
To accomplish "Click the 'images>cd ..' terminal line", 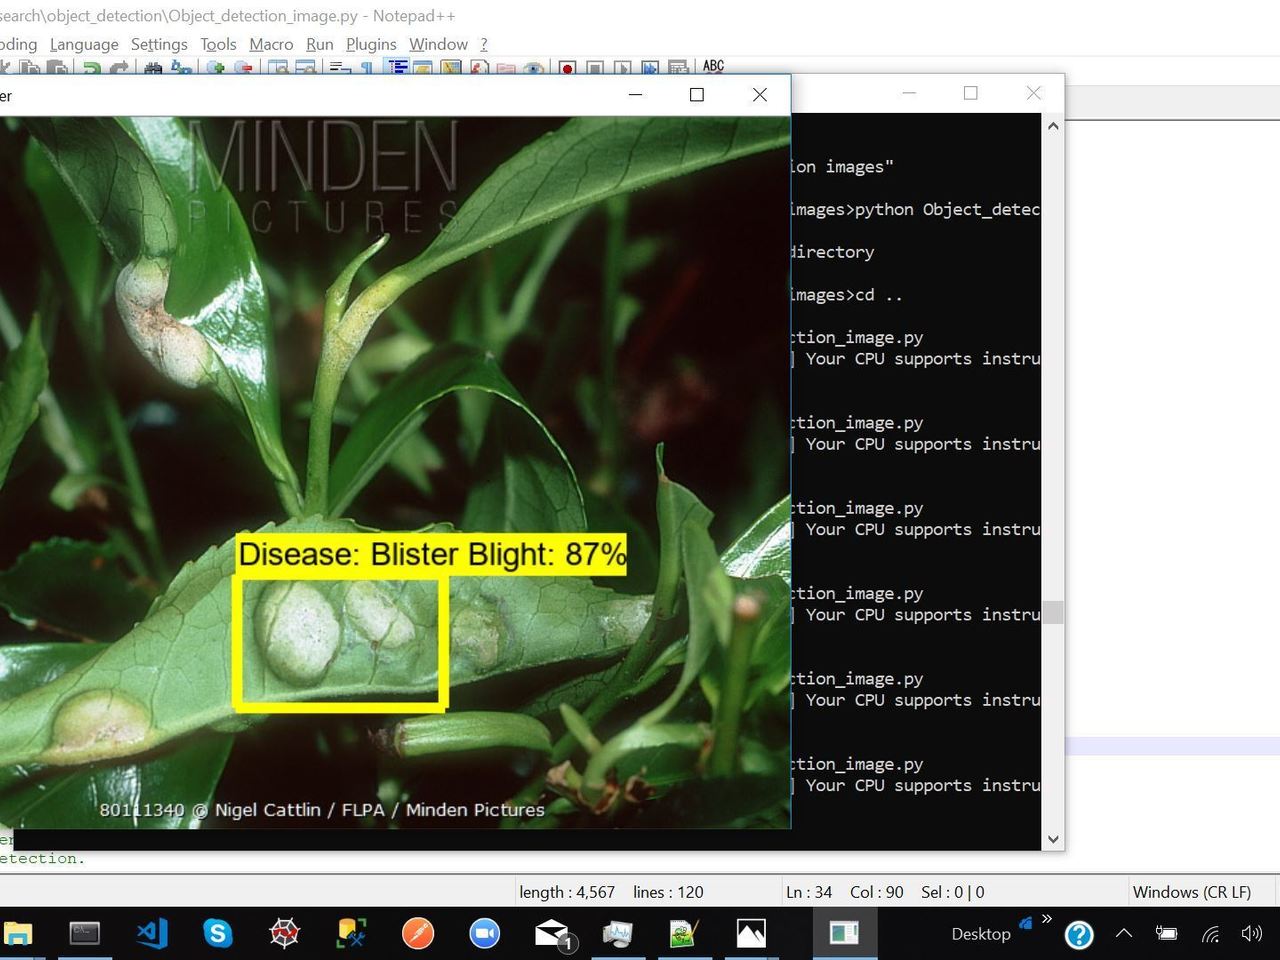I will coord(847,295).
